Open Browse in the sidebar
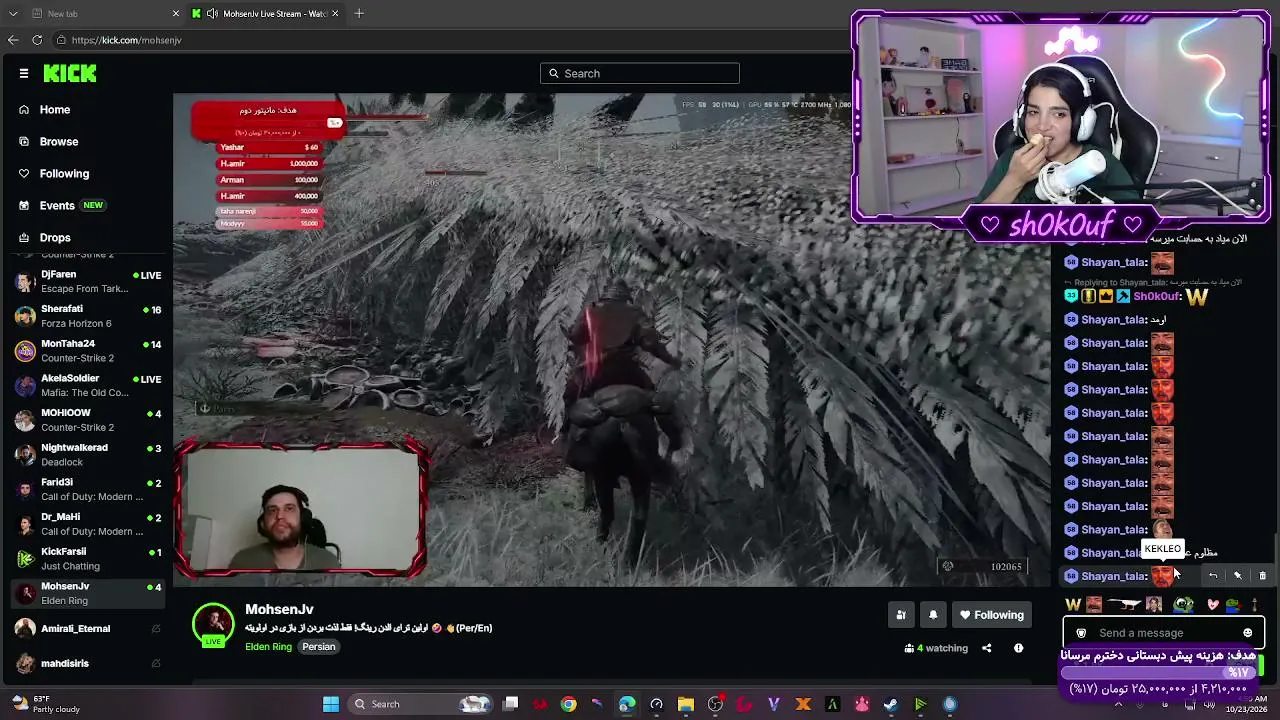This screenshot has height=720, width=1280. 59,141
